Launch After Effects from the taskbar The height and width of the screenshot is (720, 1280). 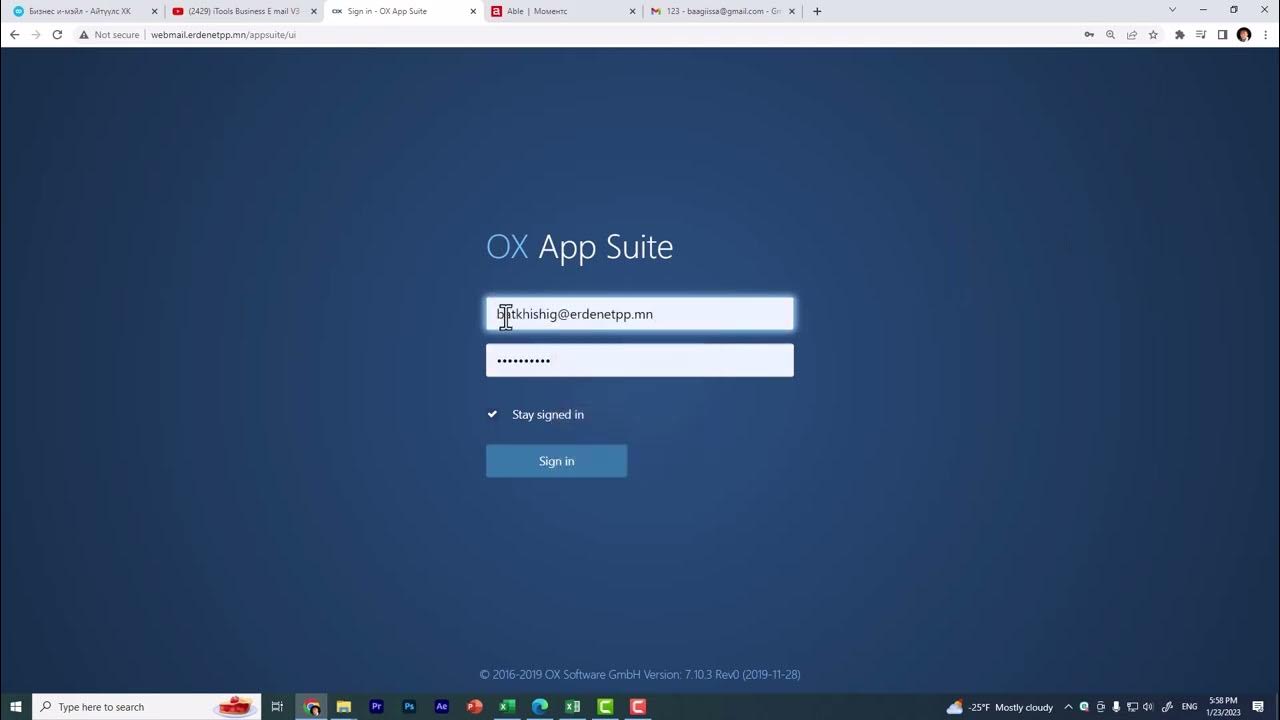(442, 707)
